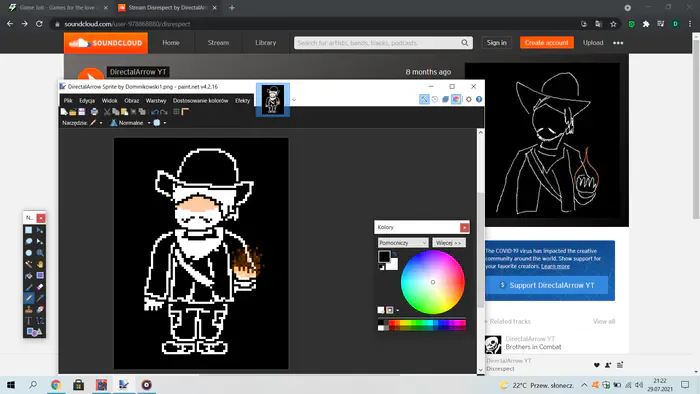Select the open image thumbnail in paint.net
The width and height of the screenshot is (700, 394).
273,100
